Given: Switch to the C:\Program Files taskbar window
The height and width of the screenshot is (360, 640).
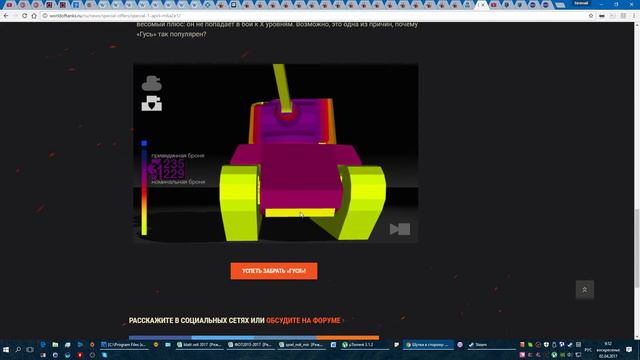Looking at the screenshot, I should click(x=124, y=345).
